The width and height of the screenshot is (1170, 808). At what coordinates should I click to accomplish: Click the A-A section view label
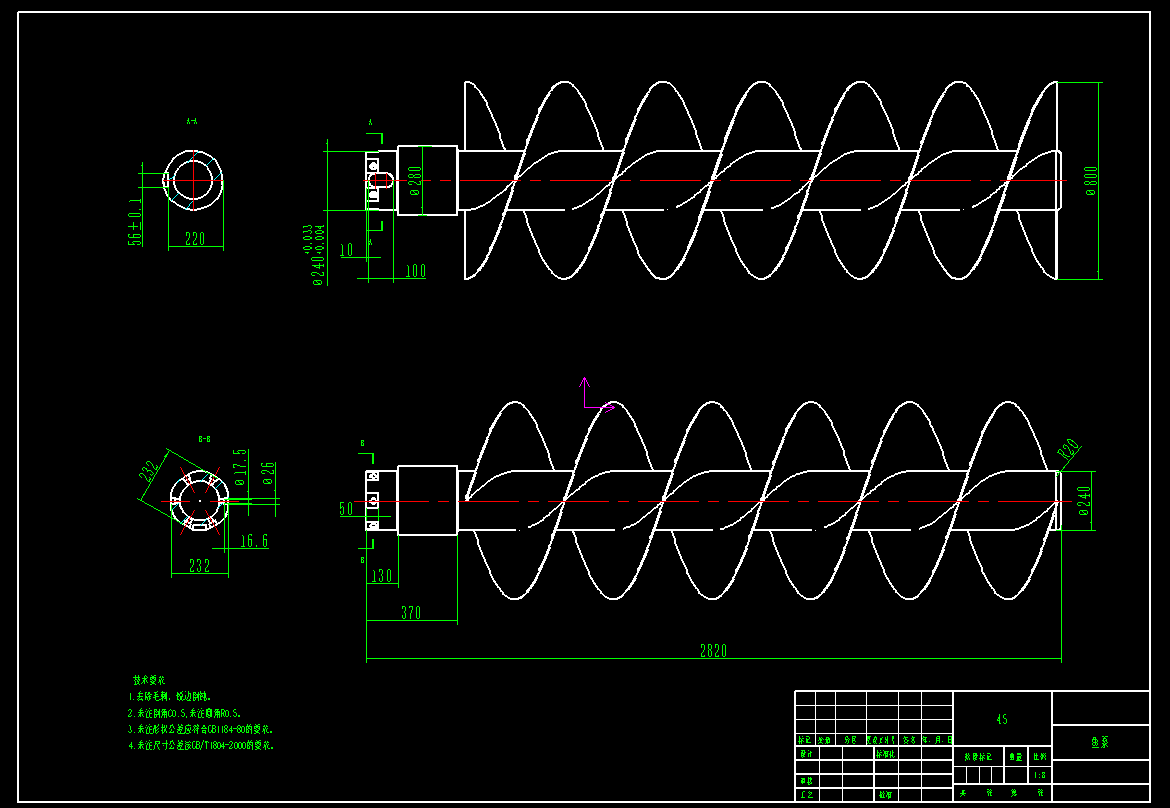[192, 121]
